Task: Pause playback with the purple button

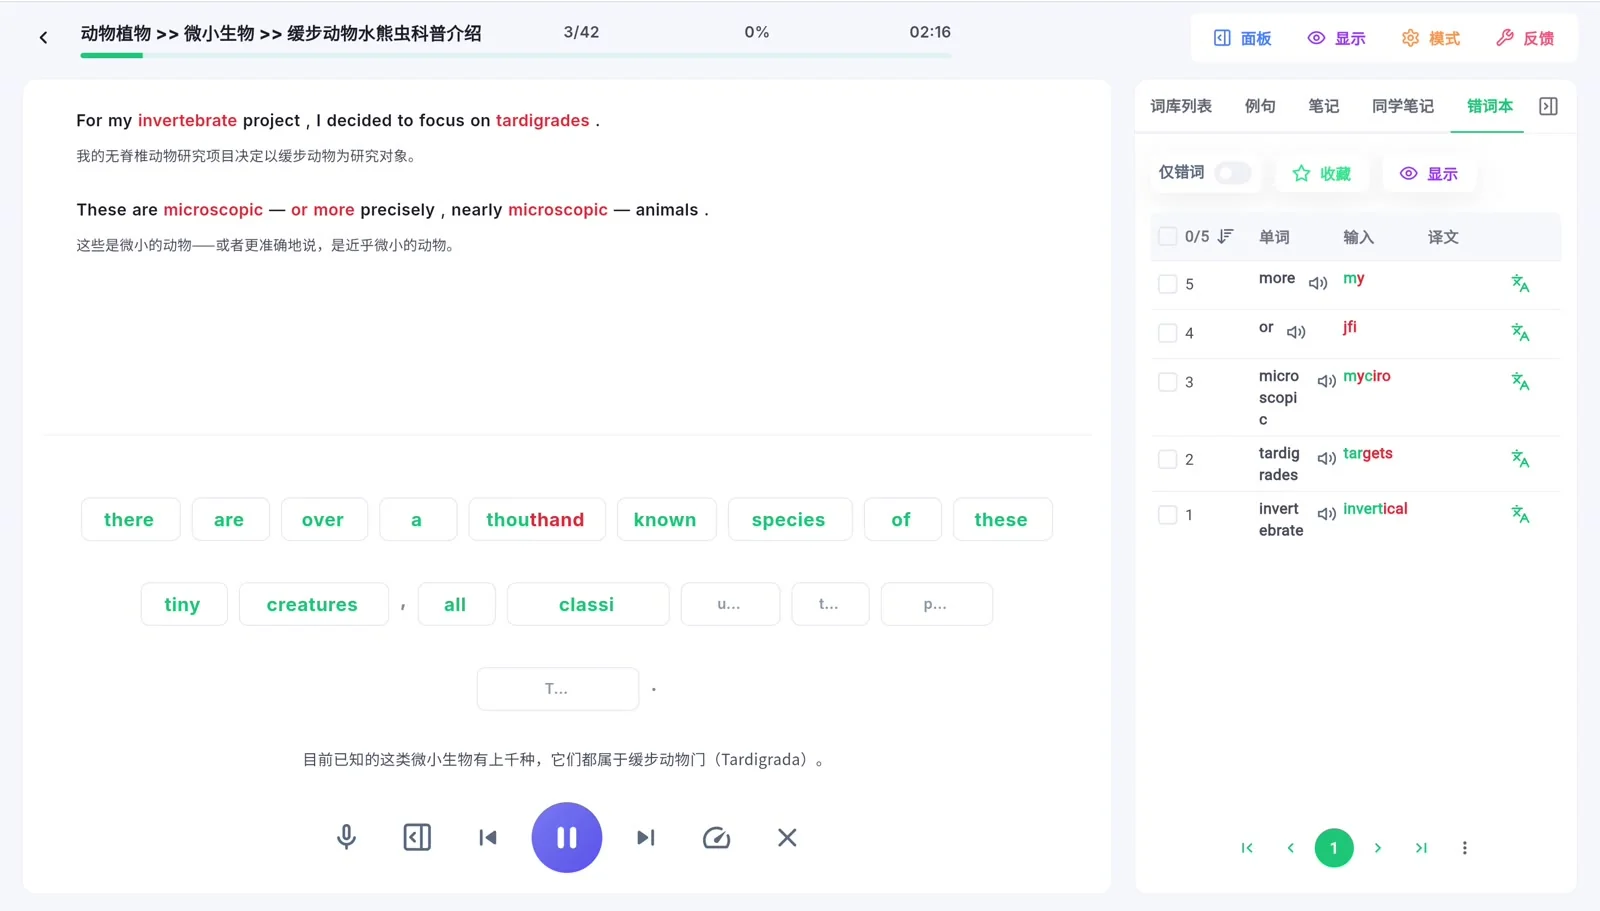Action: pyautogui.click(x=567, y=837)
